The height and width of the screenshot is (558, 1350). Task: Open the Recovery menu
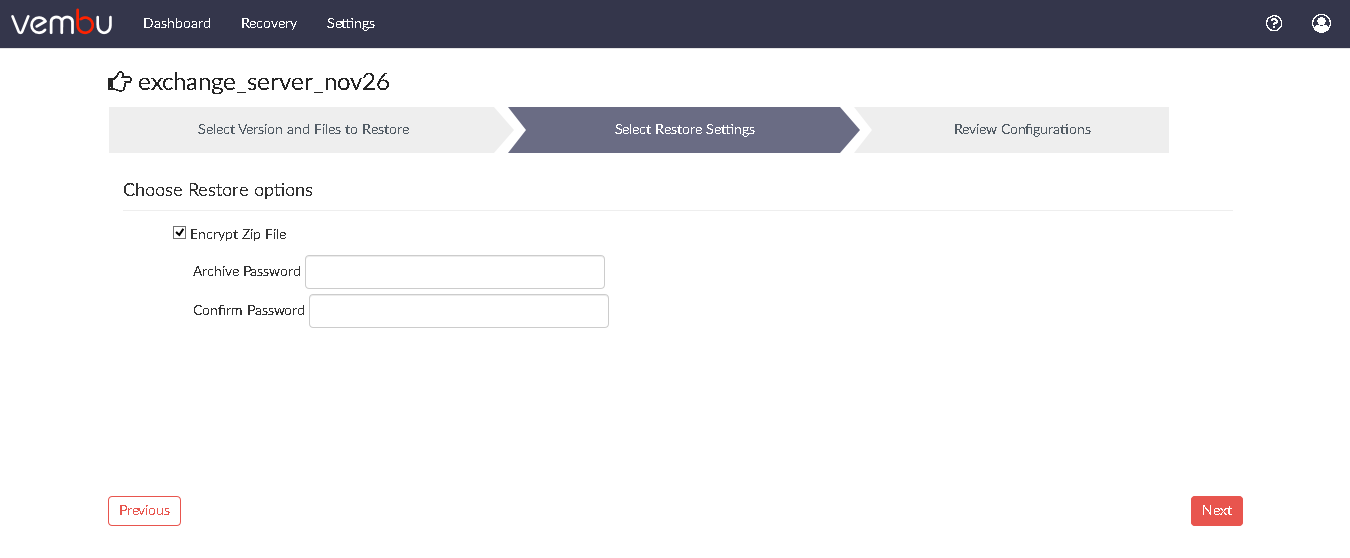pyautogui.click(x=269, y=23)
